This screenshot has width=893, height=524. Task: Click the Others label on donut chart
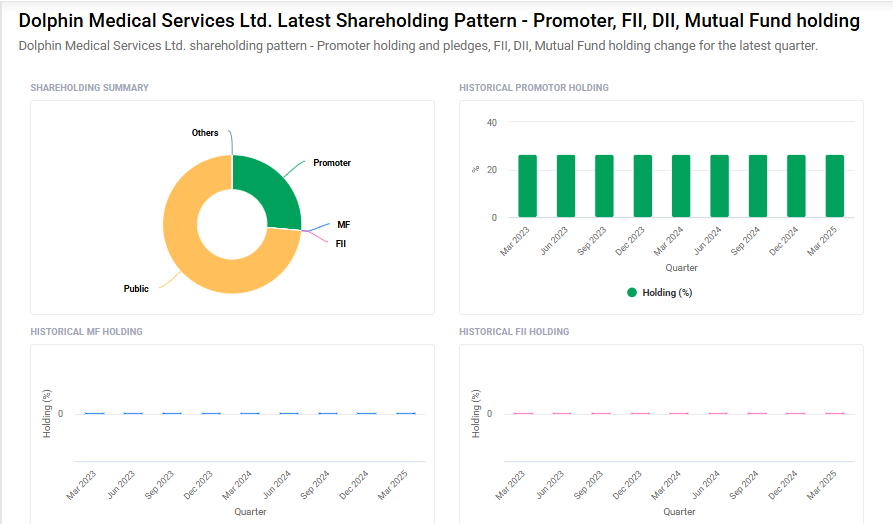click(x=205, y=133)
